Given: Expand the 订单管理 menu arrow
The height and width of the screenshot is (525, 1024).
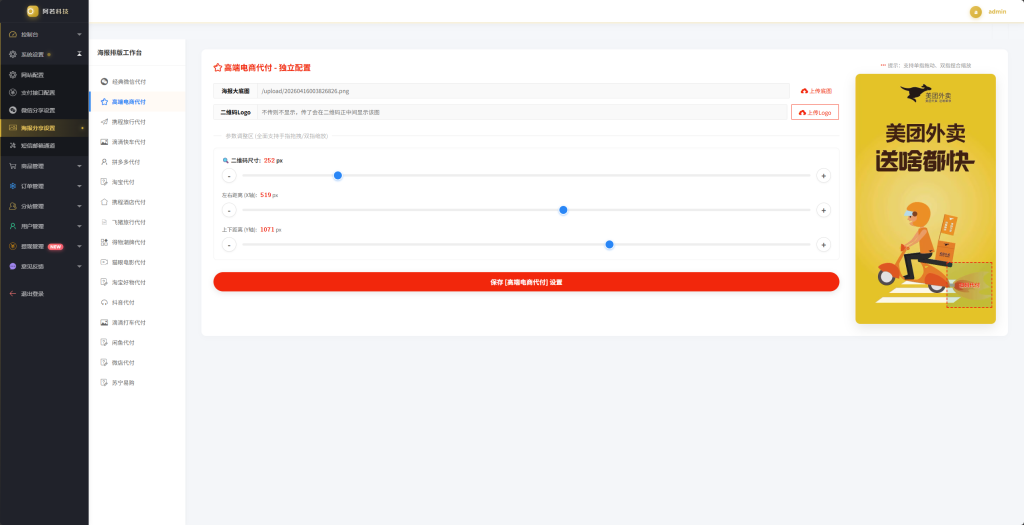Looking at the screenshot, I should (80, 186).
